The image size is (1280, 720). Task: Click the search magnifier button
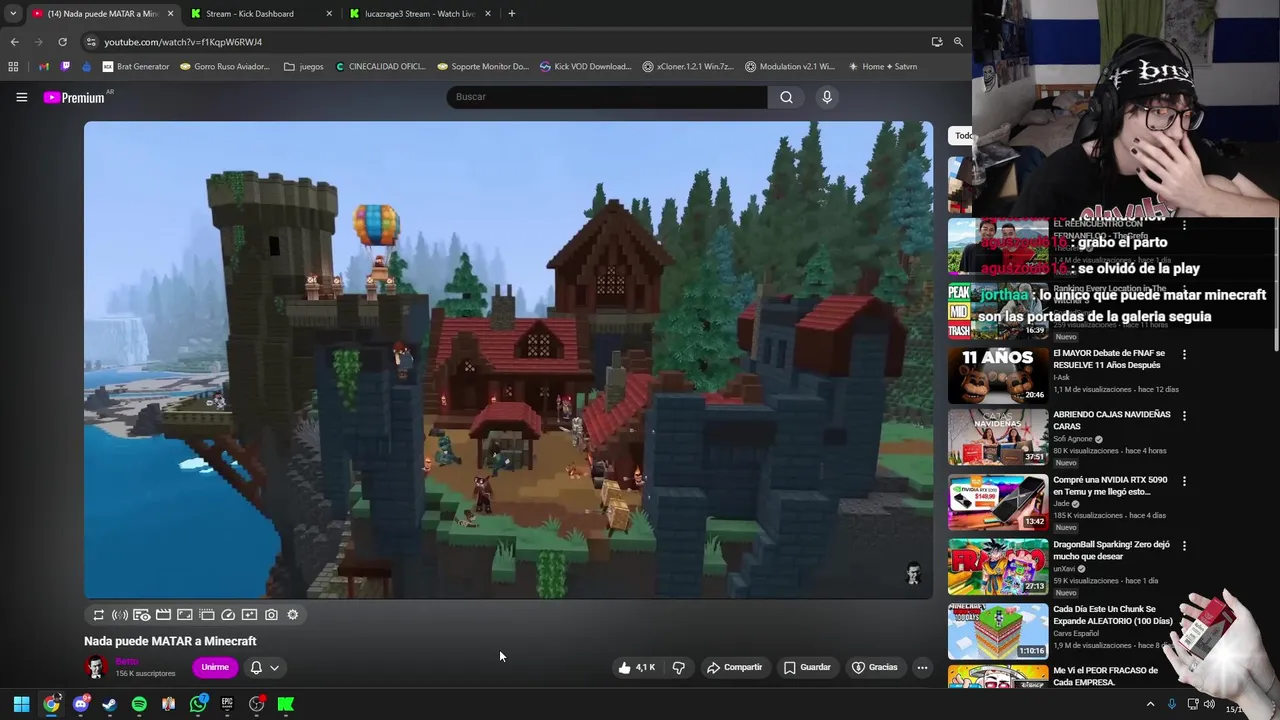[x=786, y=97]
